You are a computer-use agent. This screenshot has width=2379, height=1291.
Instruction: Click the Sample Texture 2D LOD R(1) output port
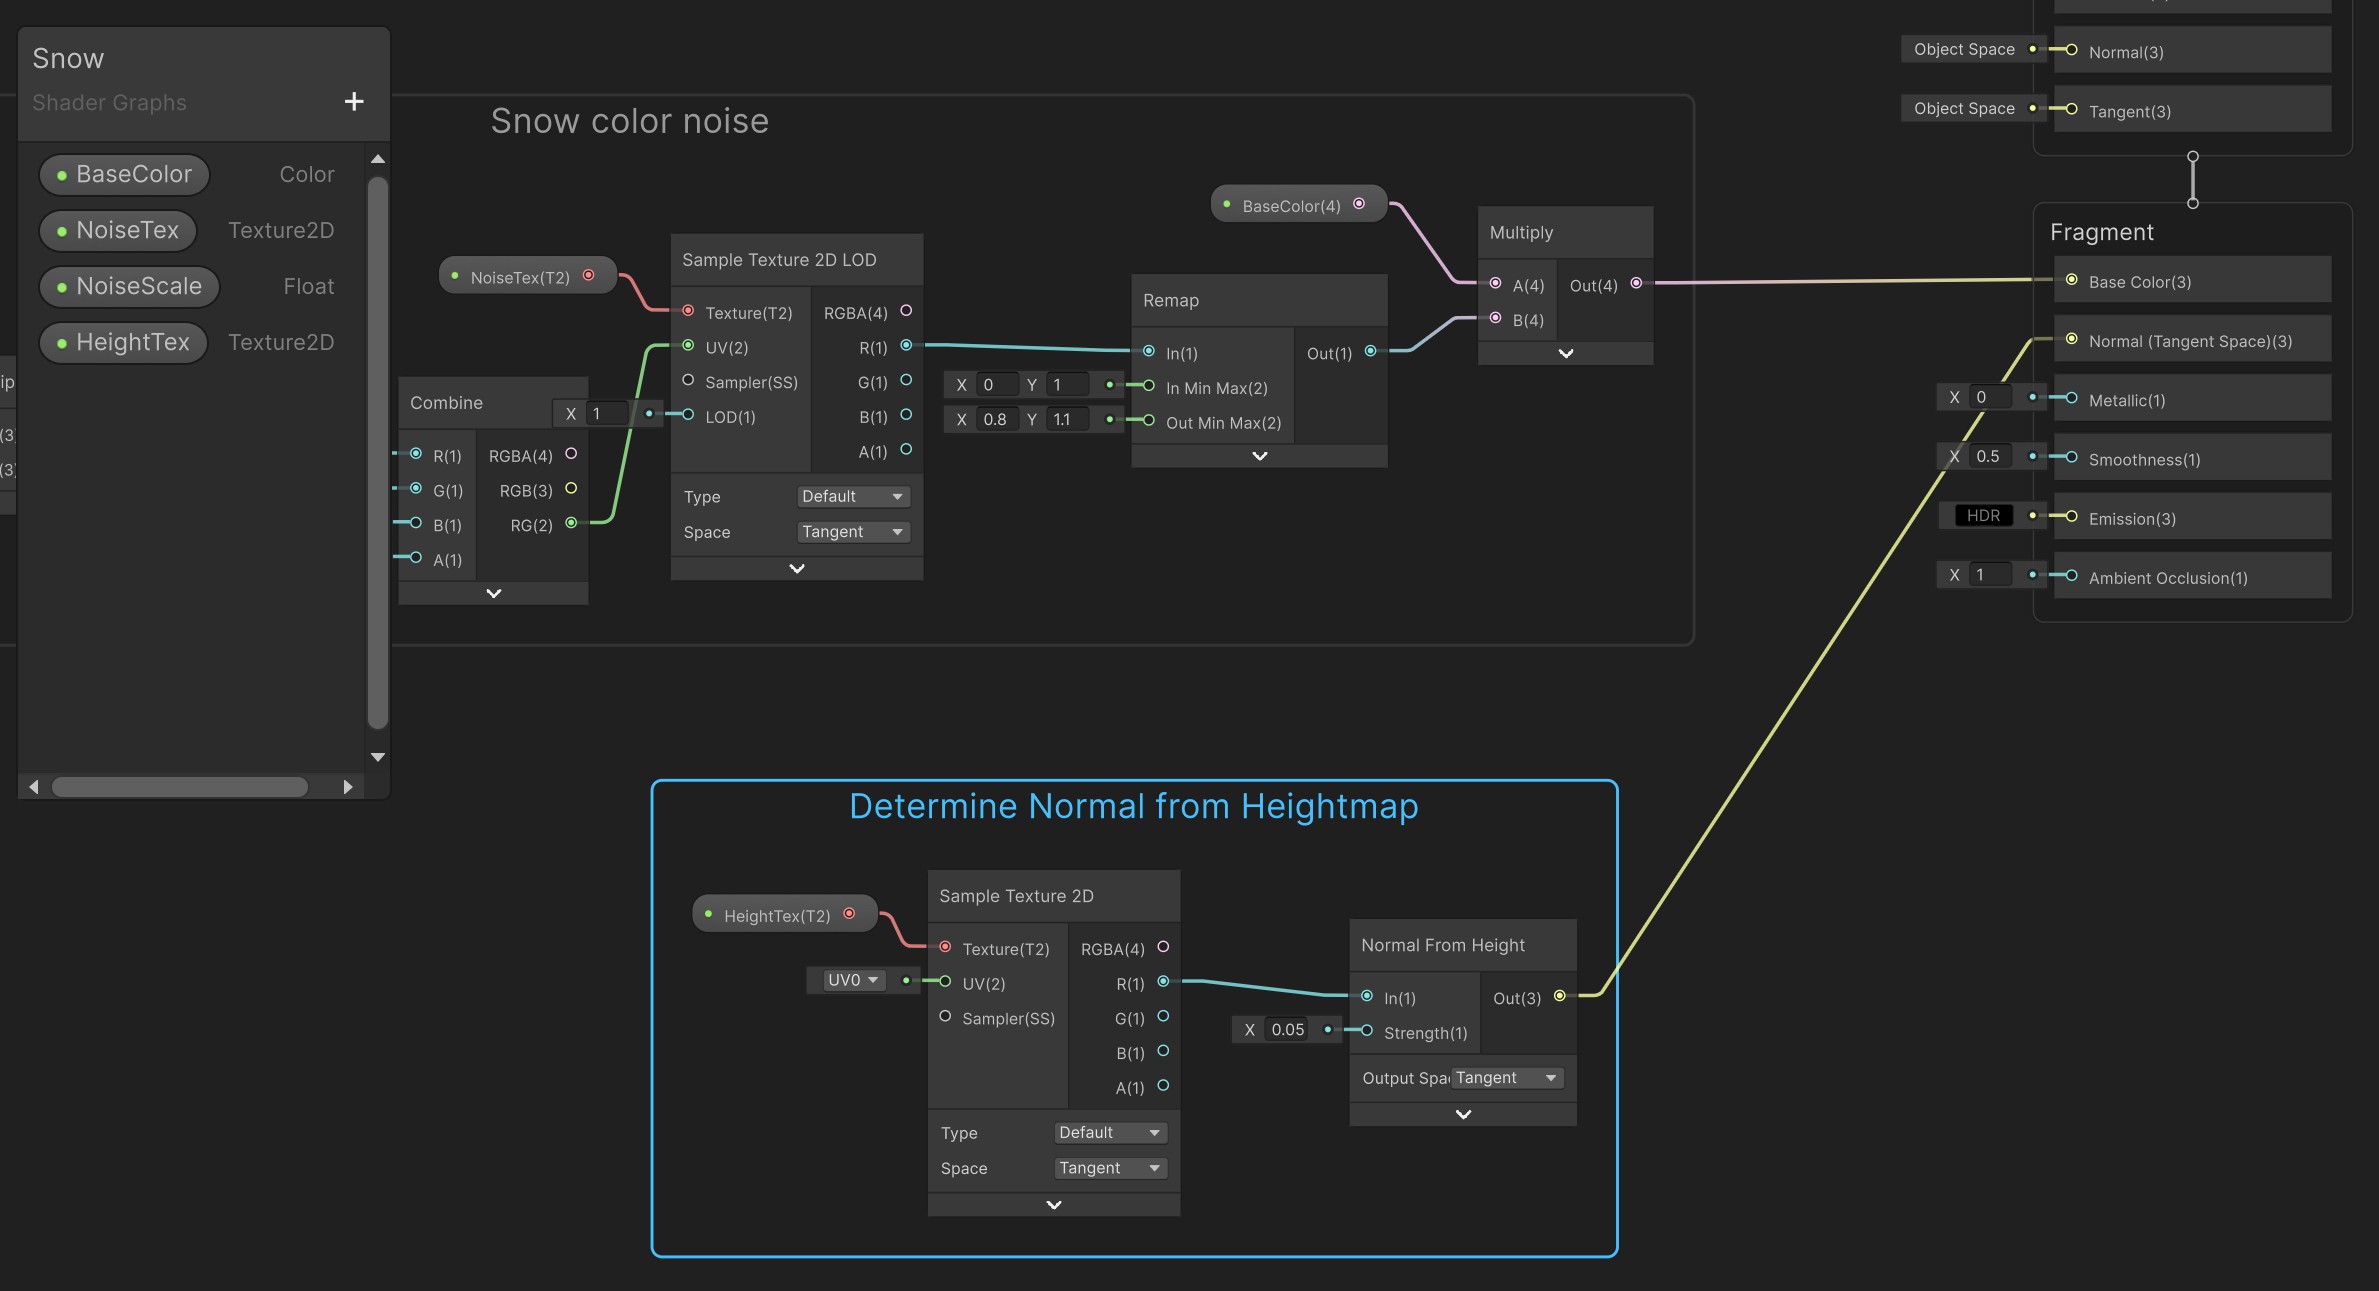click(x=906, y=345)
